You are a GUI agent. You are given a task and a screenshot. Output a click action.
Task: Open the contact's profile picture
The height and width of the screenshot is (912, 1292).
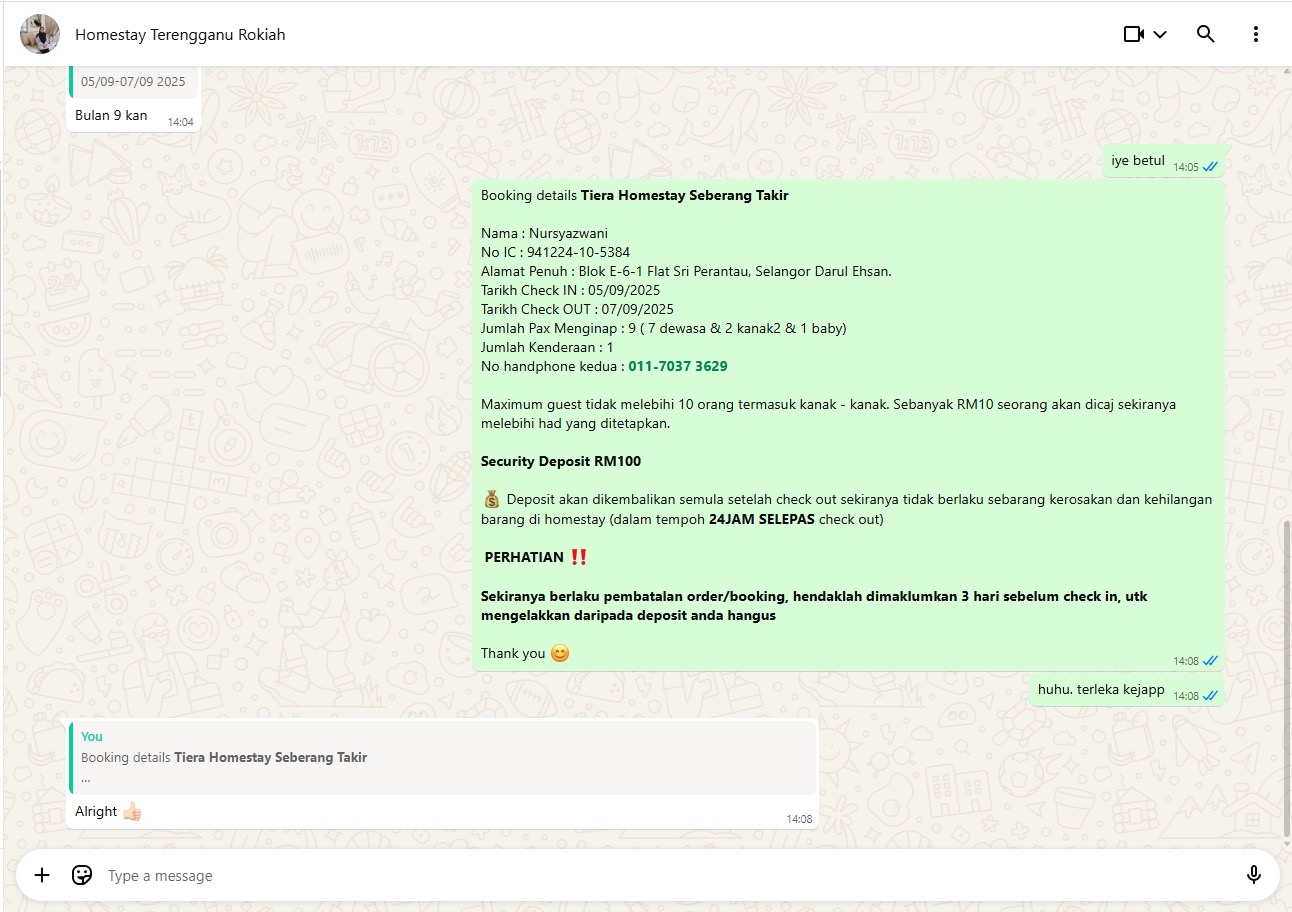[x=40, y=34]
